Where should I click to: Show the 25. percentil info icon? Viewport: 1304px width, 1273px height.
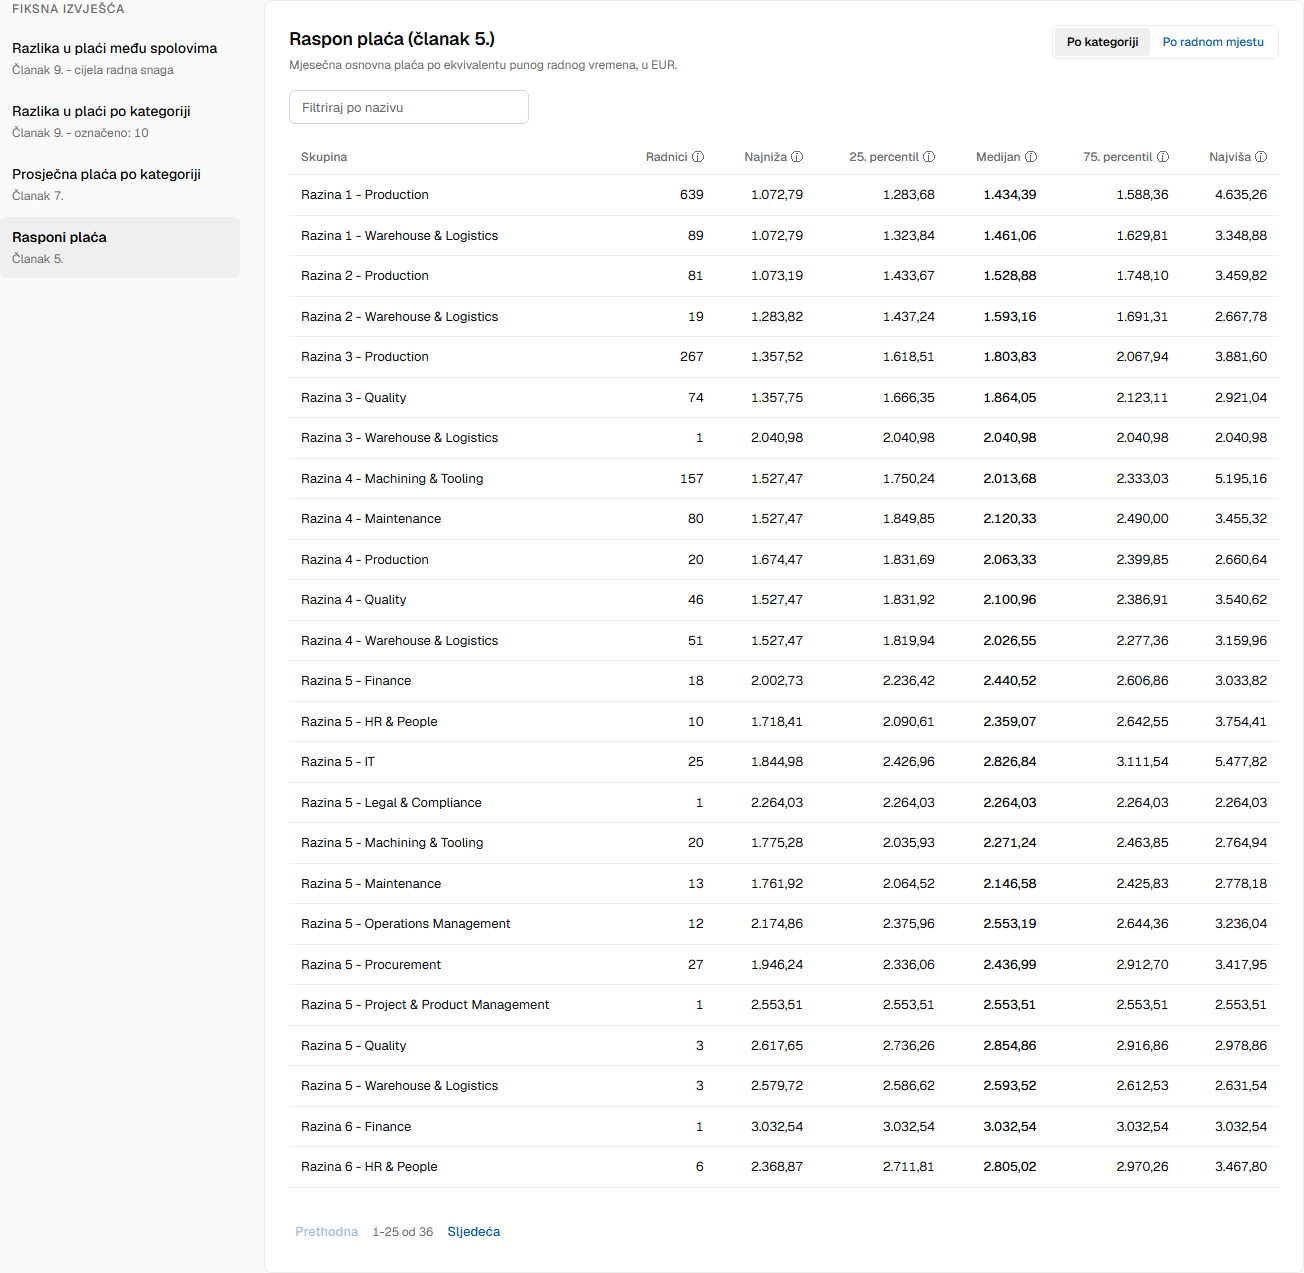click(929, 157)
